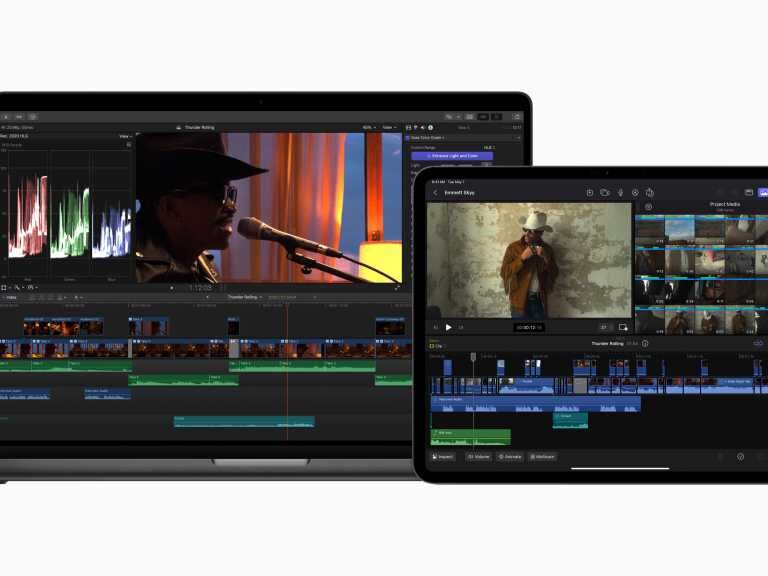Tap the round icon at right of iPad bottom bar
768x576 pixels.
click(741, 456)
